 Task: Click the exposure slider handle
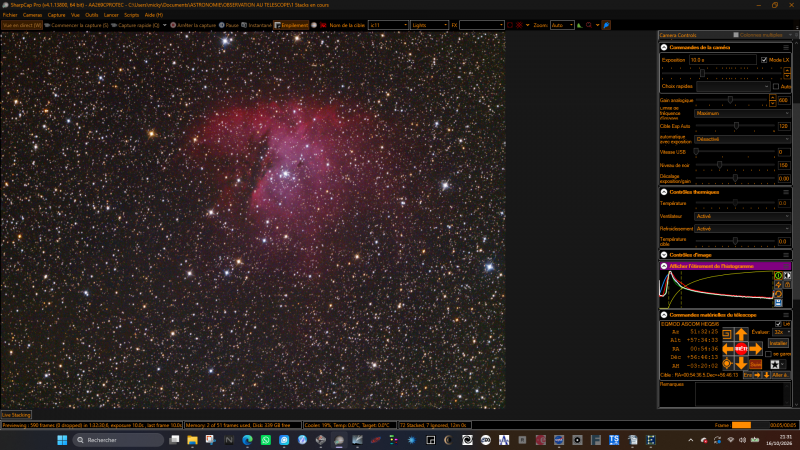(x=703, y=73)
